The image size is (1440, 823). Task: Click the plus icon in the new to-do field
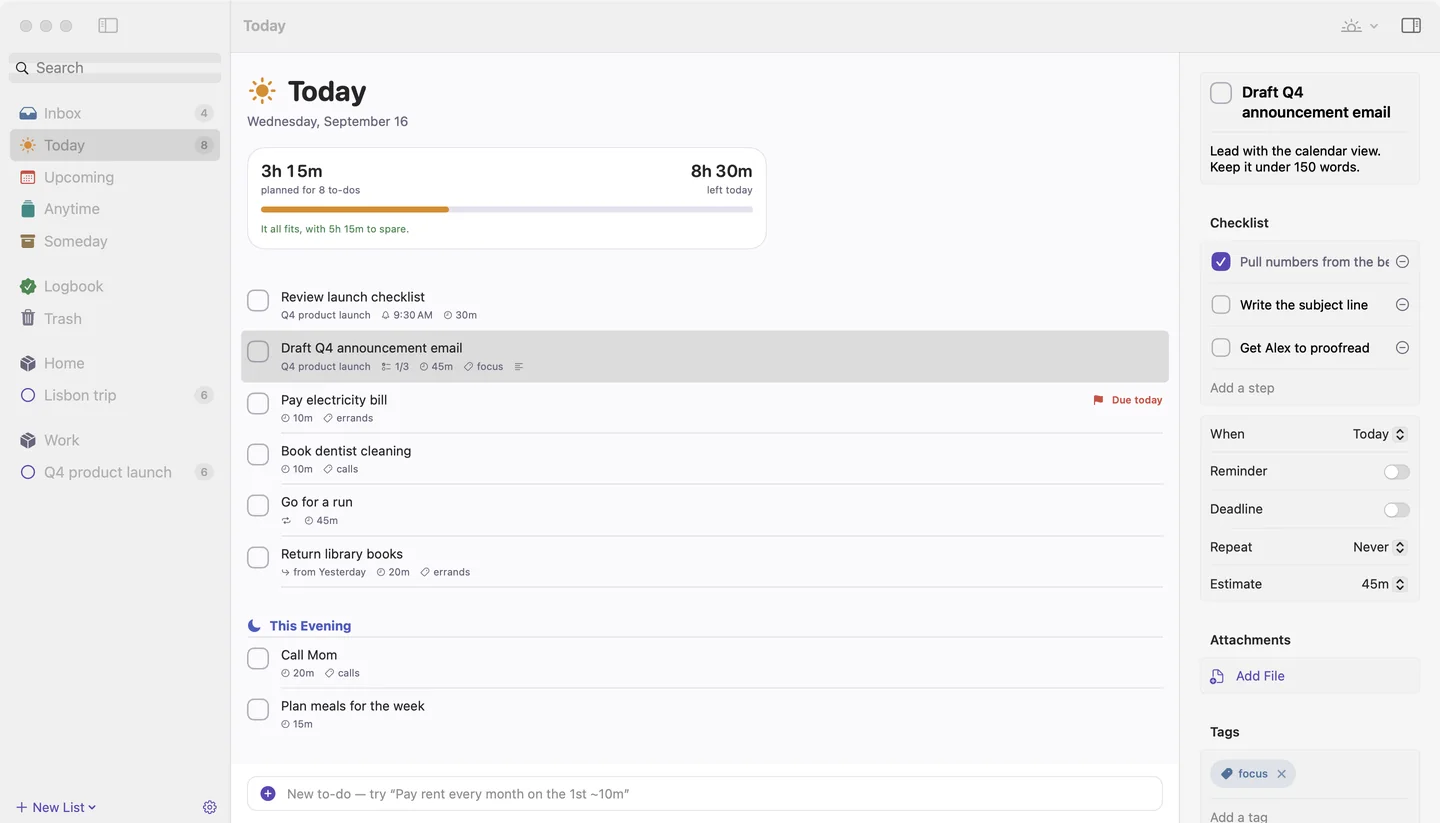pos(268,794)
